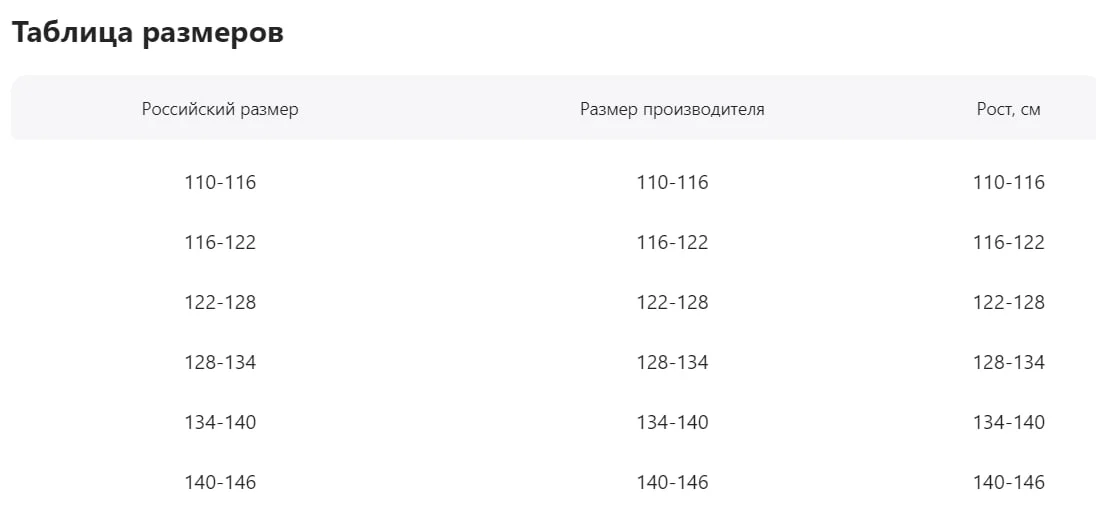This screenshot has height=527, width=1096.
Task: Click the "Рост, см" column header
Action: tap(1009, 109)
